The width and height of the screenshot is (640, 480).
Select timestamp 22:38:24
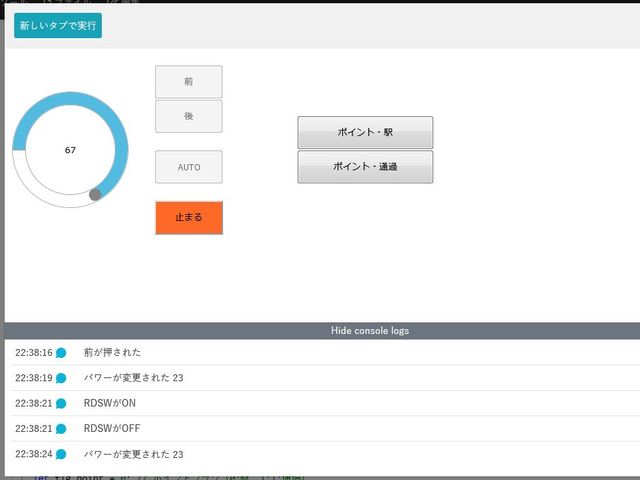coord(34,454)
